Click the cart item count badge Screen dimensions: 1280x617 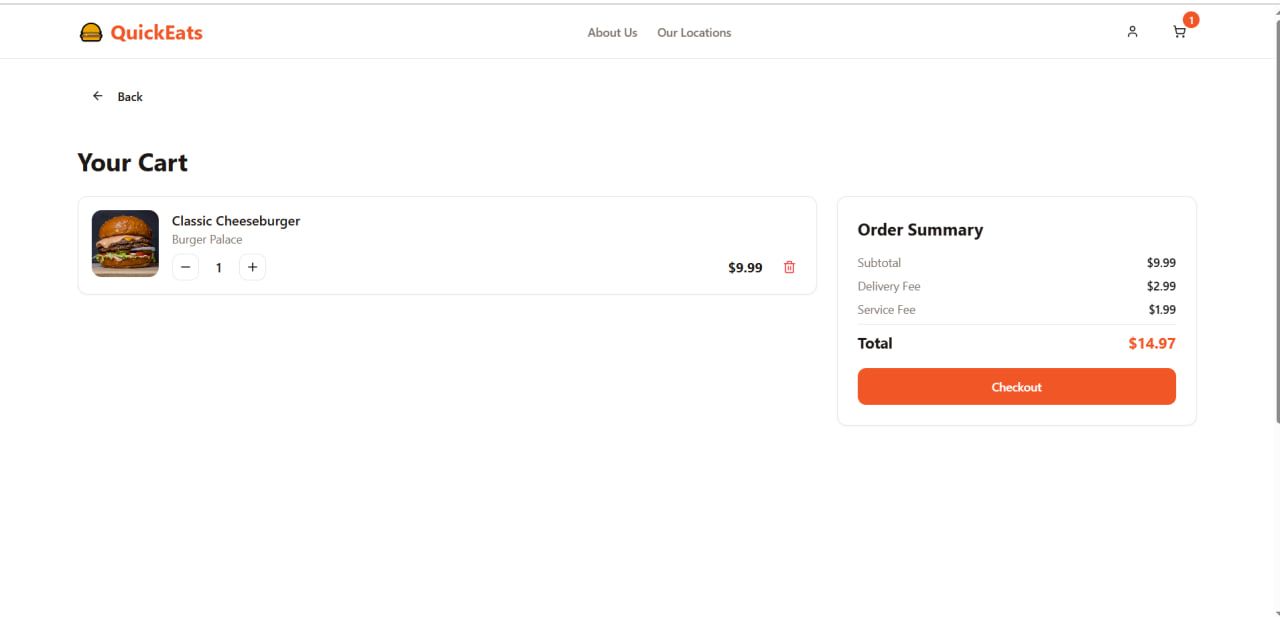pos(1191,20)
